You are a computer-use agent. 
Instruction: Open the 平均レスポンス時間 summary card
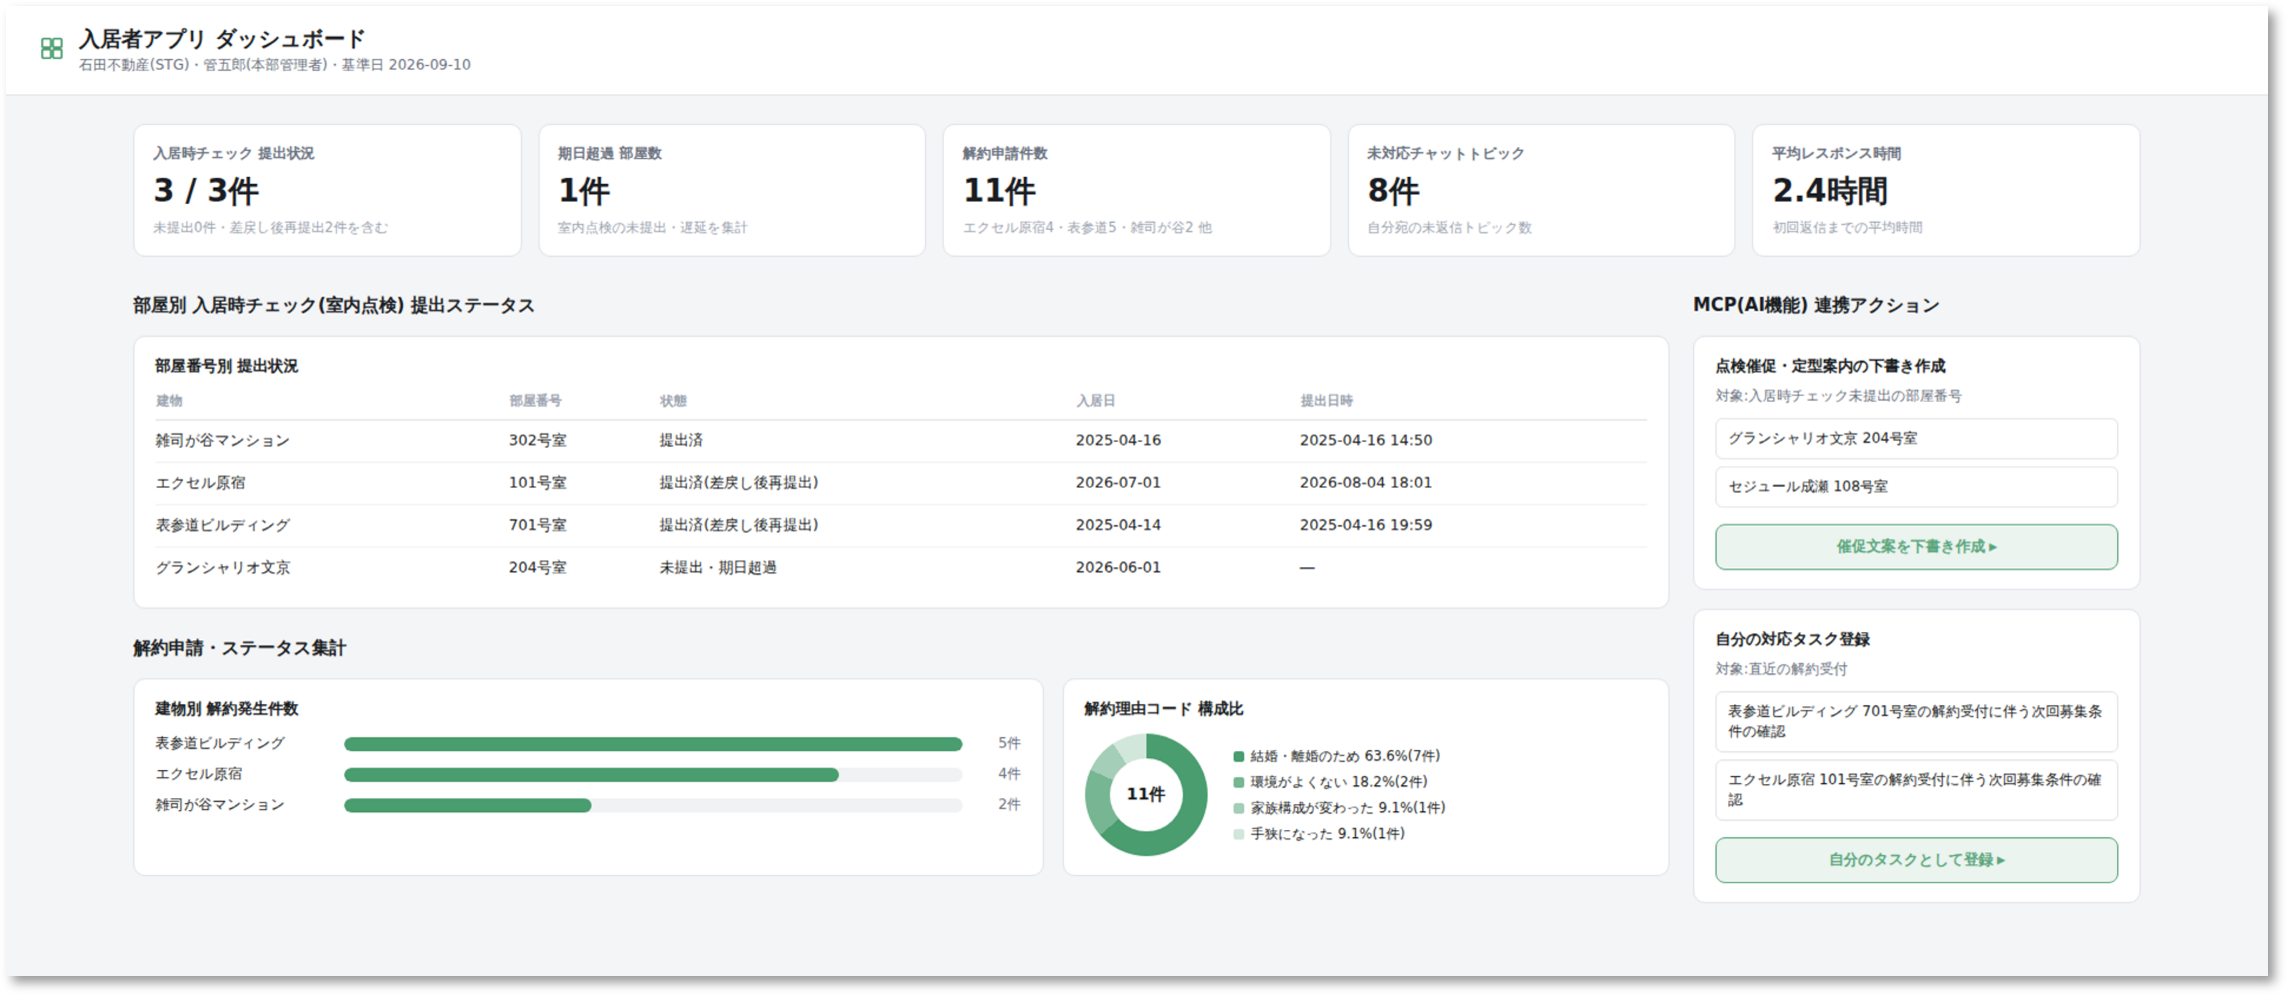pos(1946,190)
